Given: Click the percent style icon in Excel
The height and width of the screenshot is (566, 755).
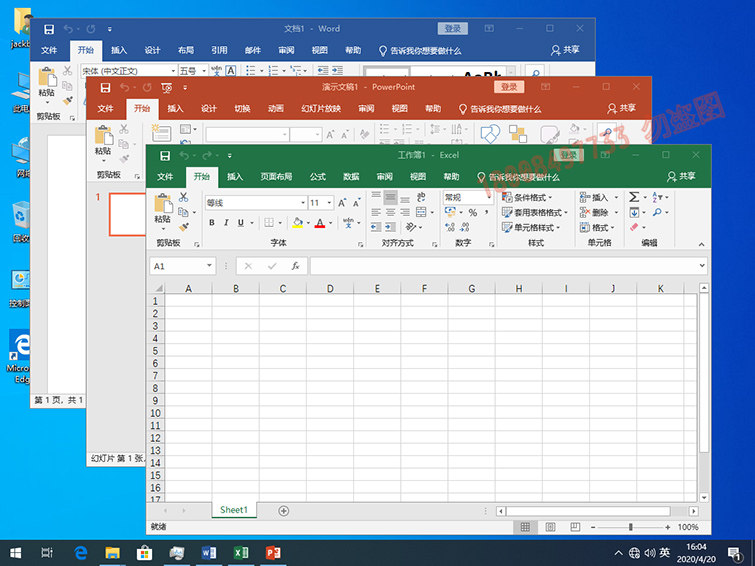Looking at the screenshot, I should click(473, 212).
